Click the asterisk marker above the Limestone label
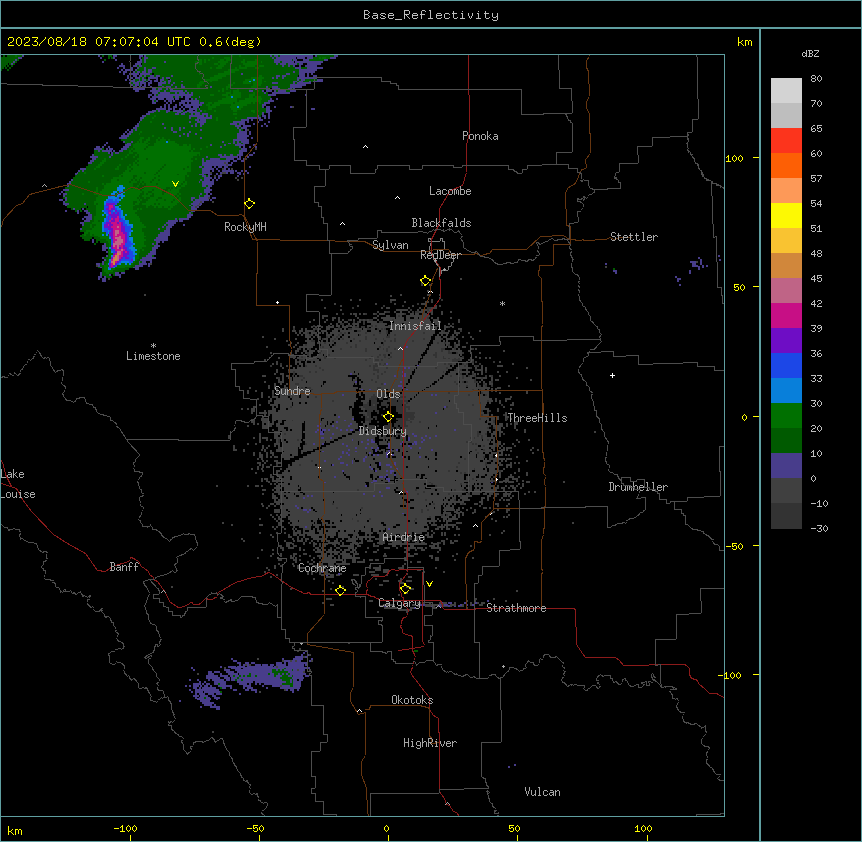 153,346
